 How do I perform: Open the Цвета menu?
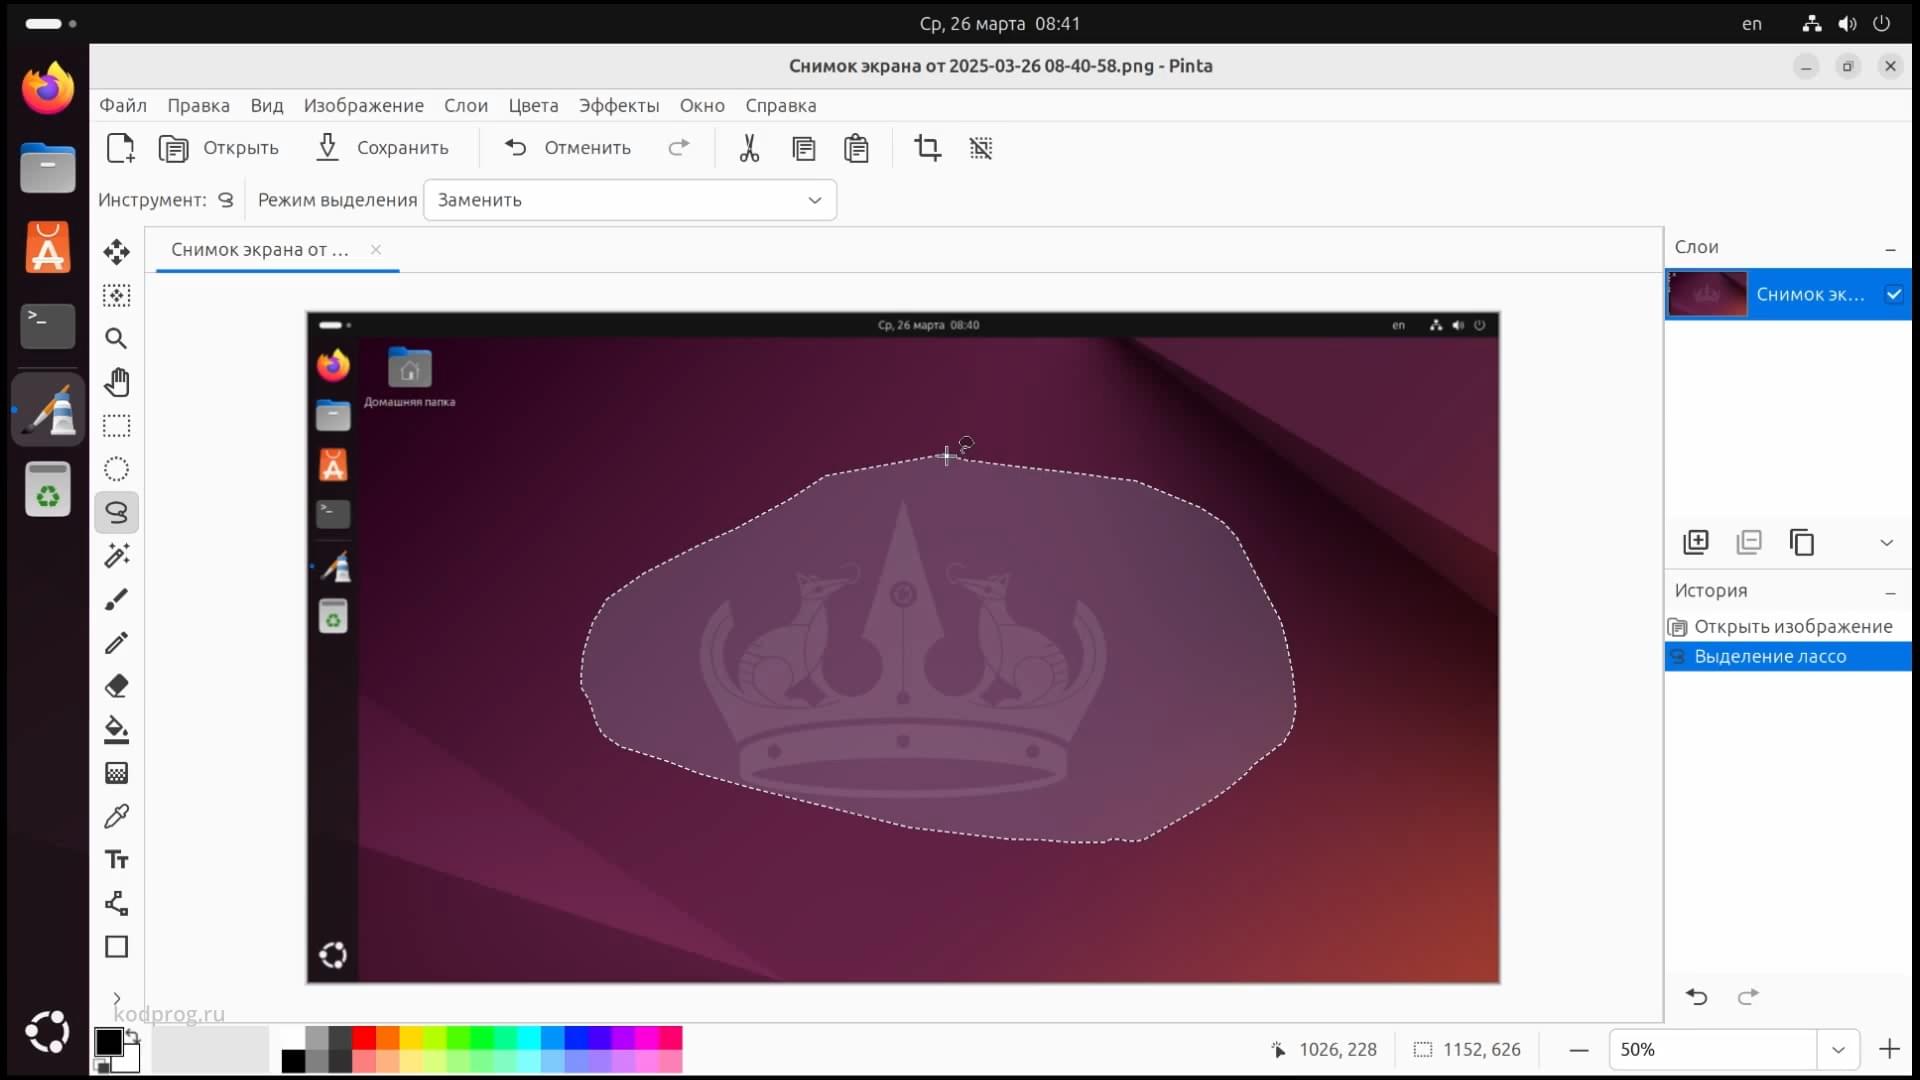point(533,106)
